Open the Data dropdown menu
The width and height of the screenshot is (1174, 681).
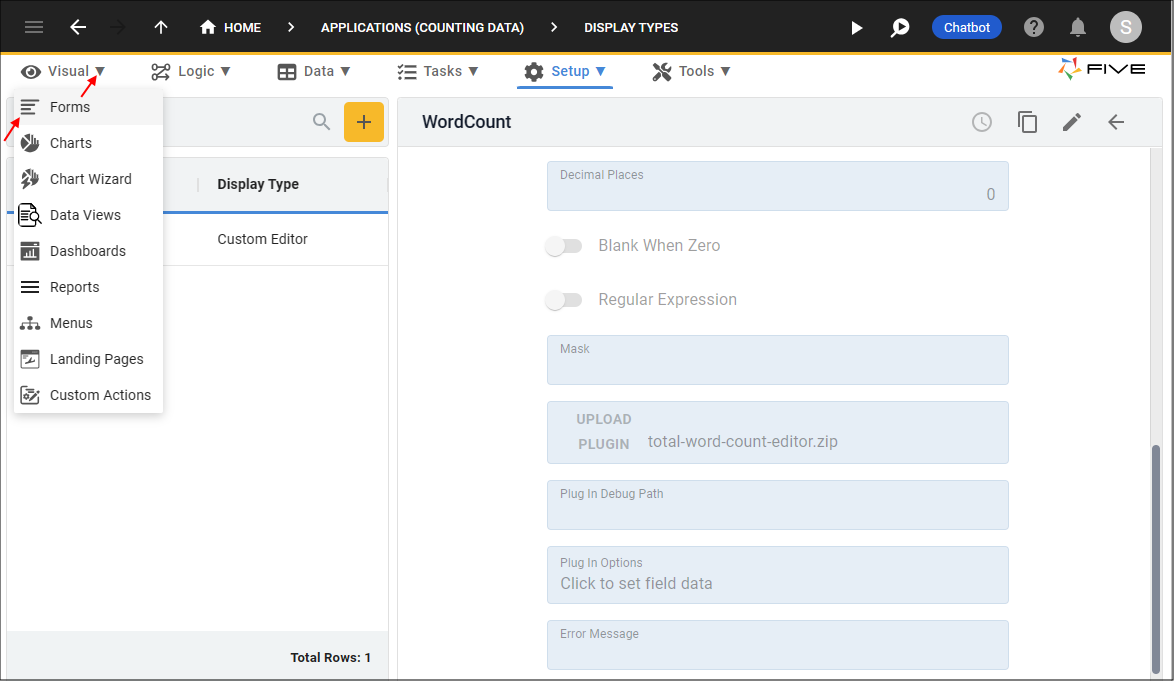(x=314, y=71)
